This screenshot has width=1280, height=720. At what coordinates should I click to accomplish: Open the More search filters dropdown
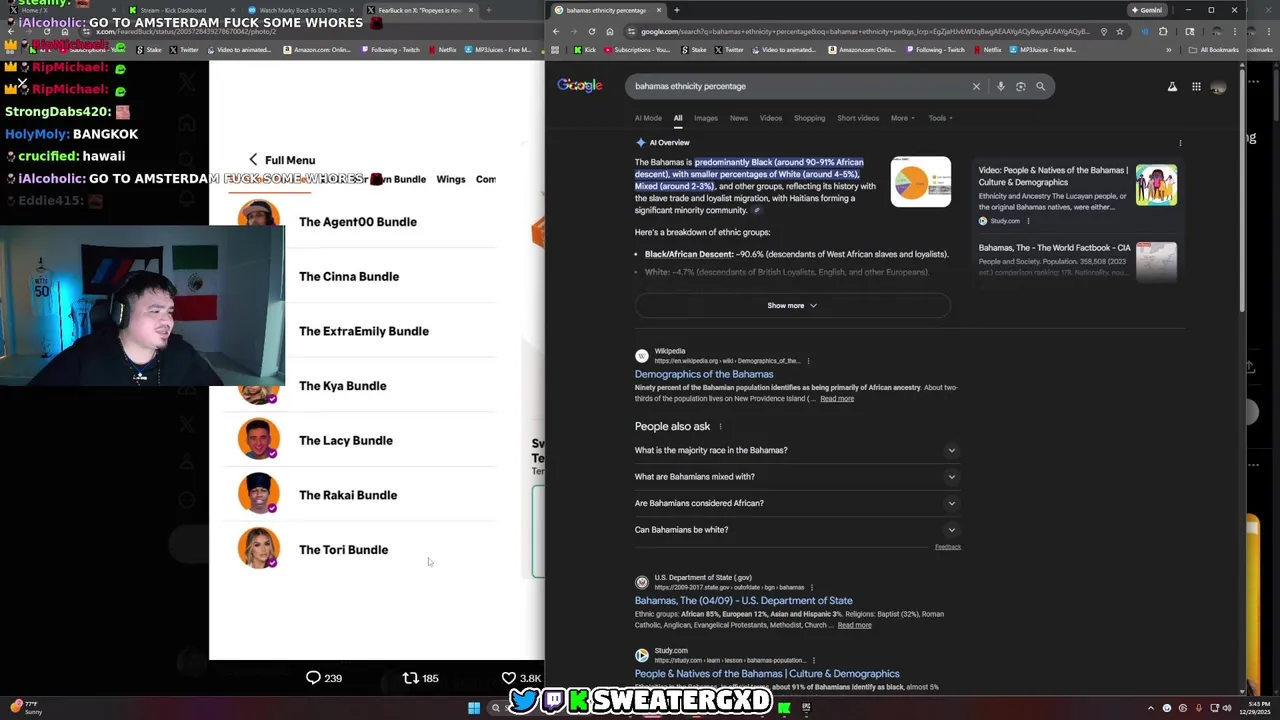click(903, 118)
